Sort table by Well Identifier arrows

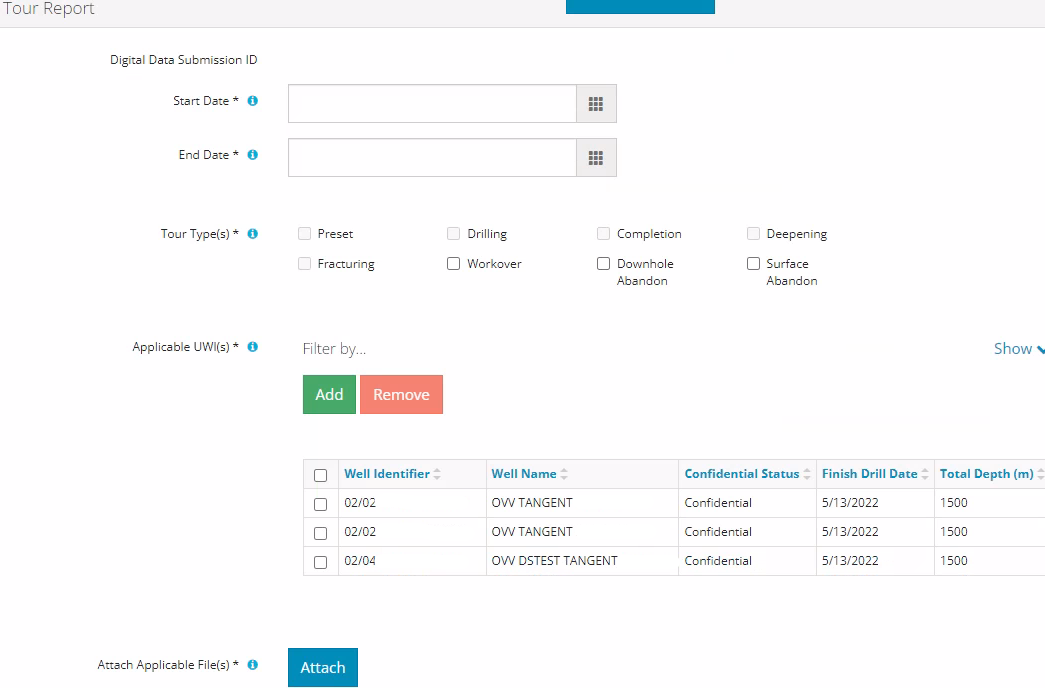437,474
